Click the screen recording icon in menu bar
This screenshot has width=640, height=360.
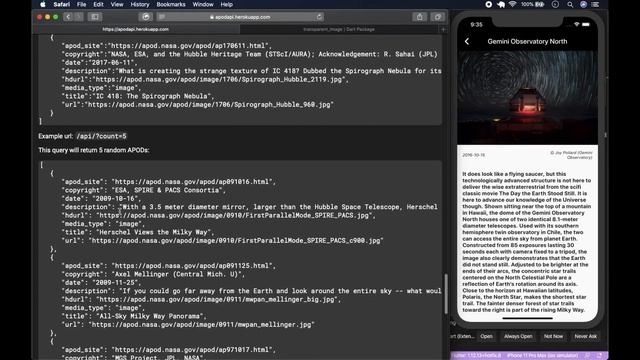(489, 4)
